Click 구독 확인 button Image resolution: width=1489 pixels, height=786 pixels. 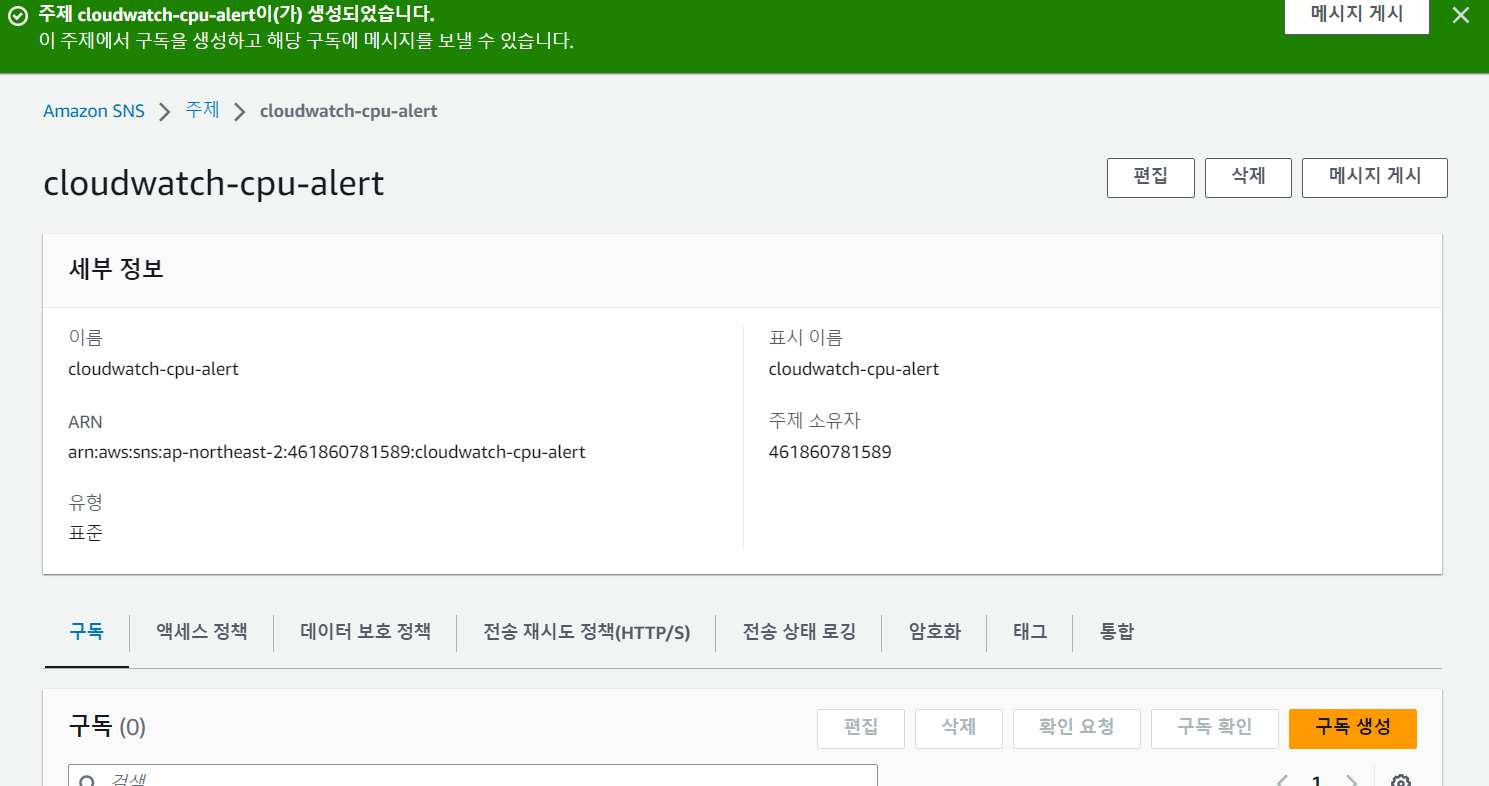pyautogui.click(x=1214, y=728)
